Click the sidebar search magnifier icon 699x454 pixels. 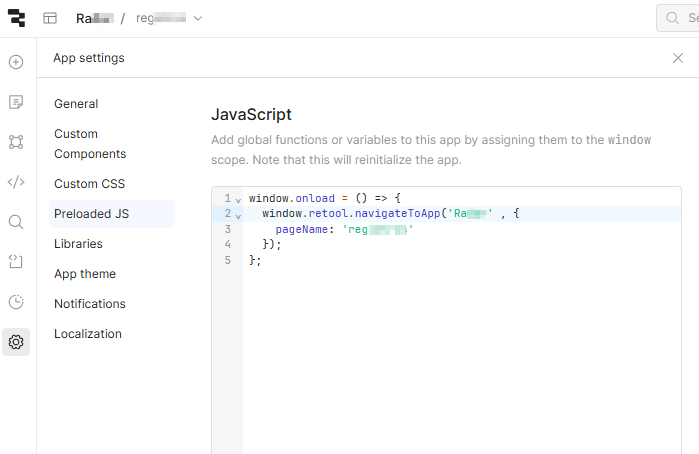pyautogui.click(x=16, y=222)
